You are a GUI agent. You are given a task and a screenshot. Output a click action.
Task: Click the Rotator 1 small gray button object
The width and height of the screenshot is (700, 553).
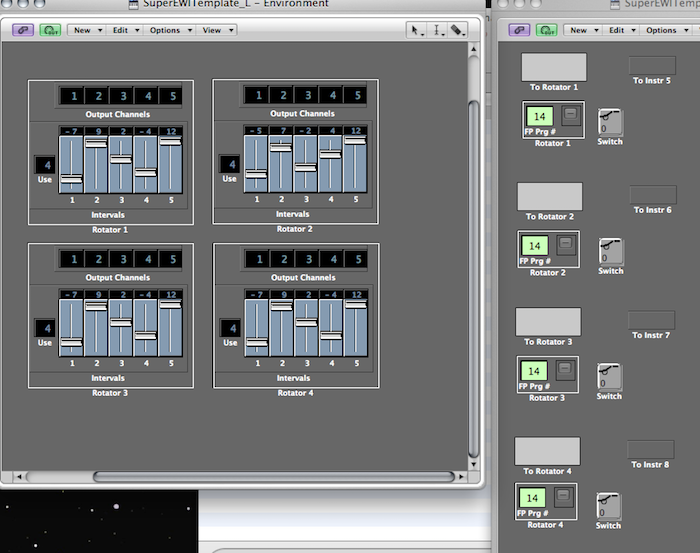point(569,116)
